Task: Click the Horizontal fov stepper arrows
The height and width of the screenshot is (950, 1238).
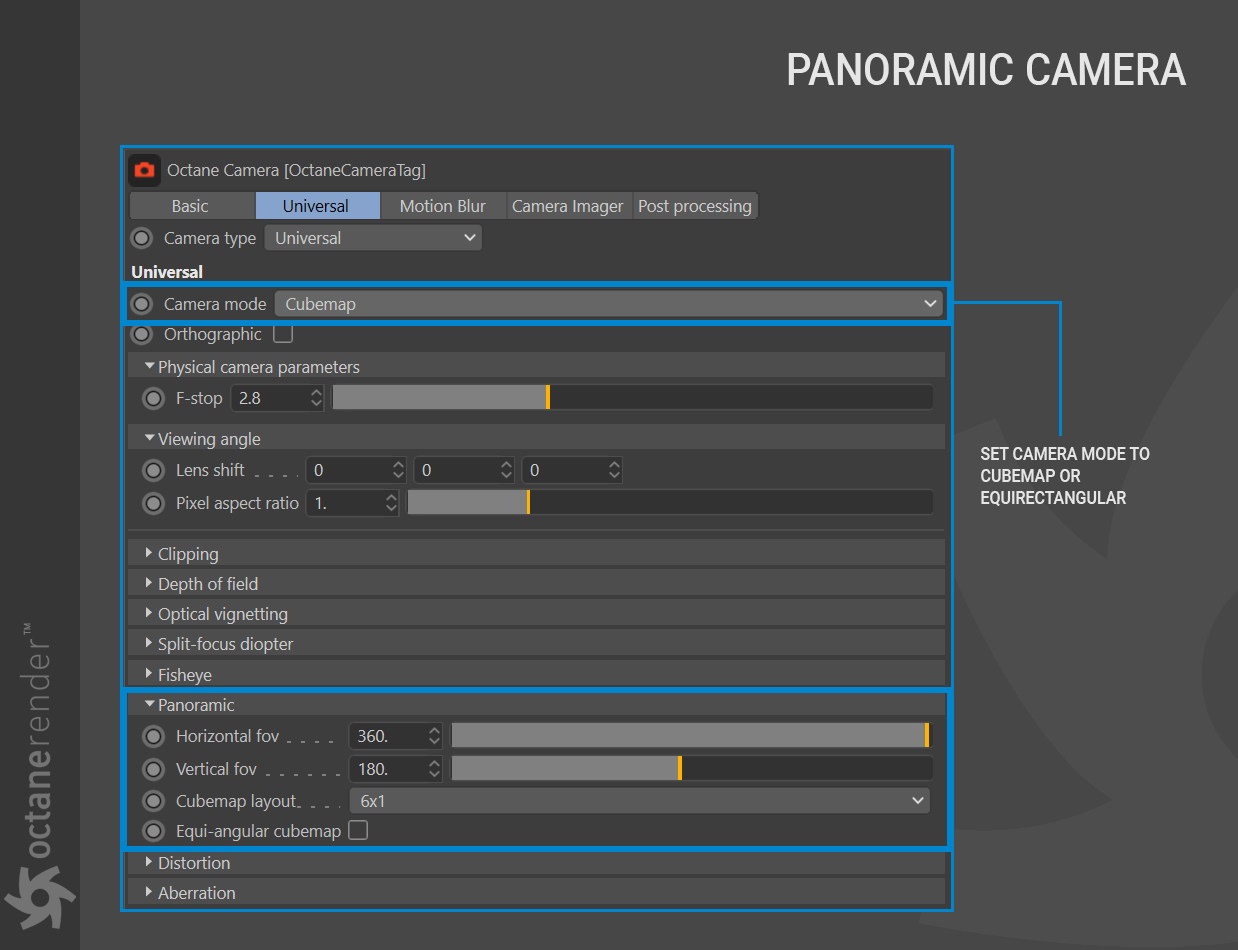Action: tap(434, 736)
